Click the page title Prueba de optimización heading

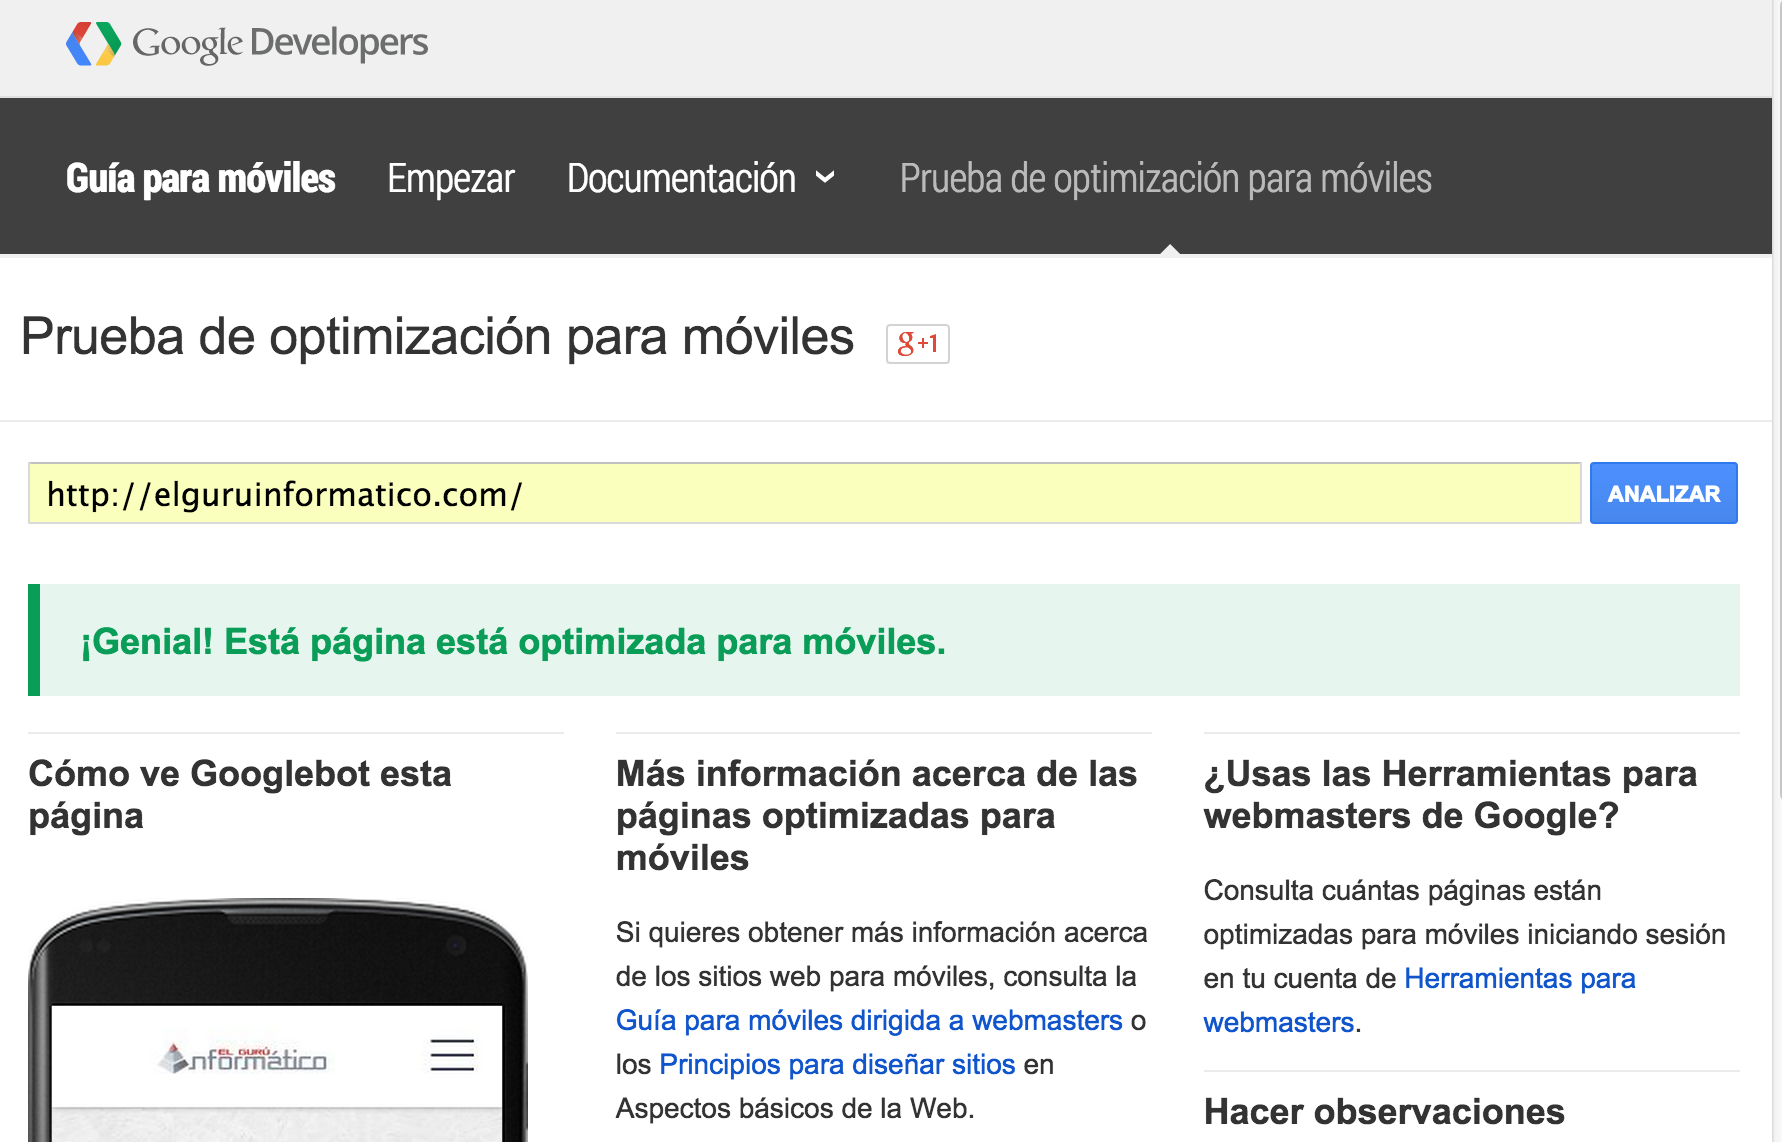point(437,337)
